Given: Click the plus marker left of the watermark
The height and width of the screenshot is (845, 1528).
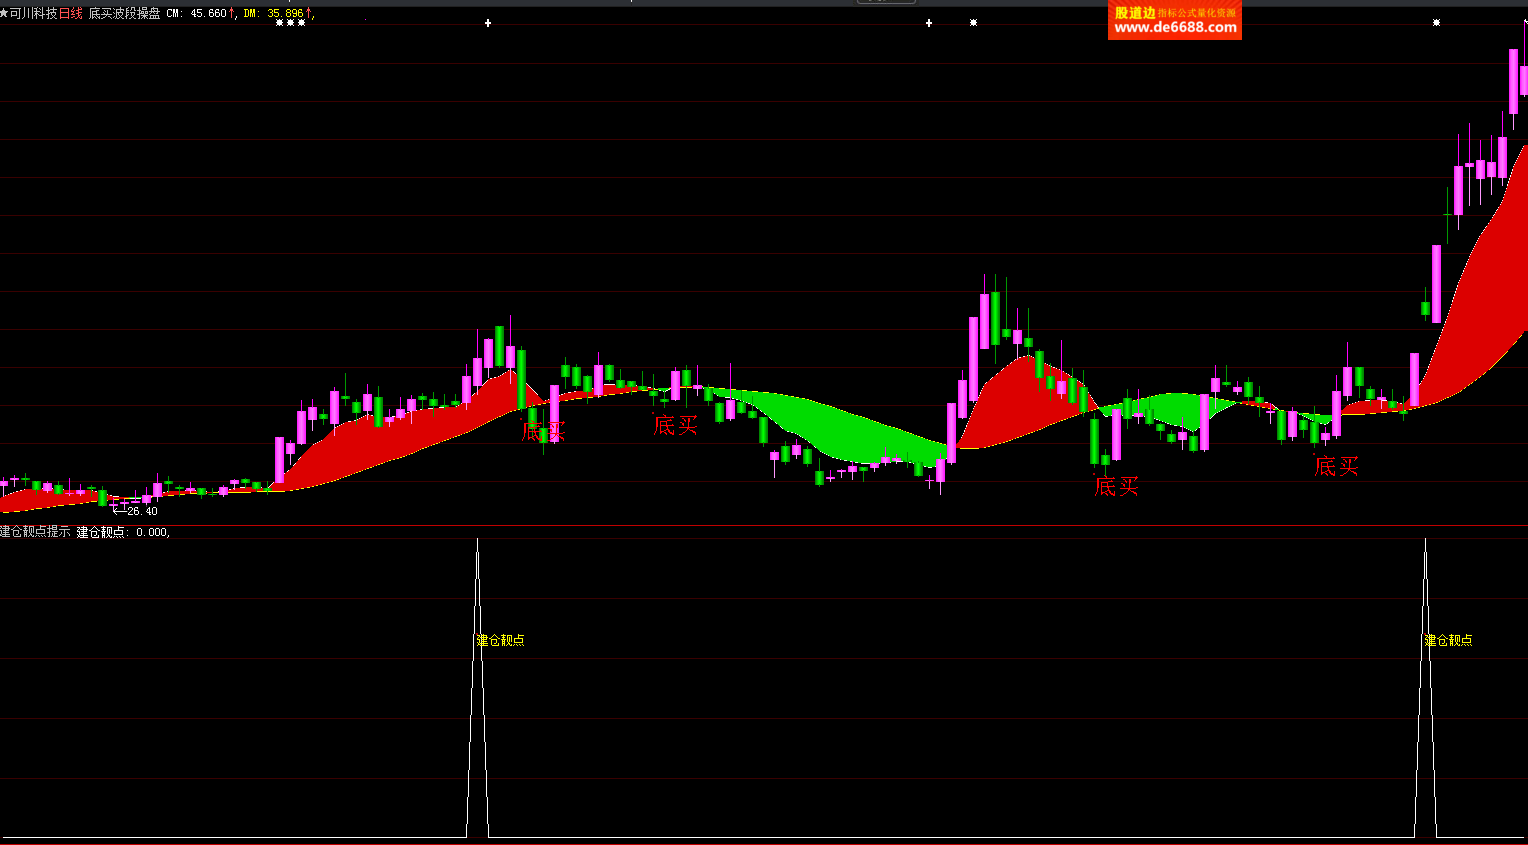Looking at the screenshot, I should pyautogui.click(x=929, y=23).
